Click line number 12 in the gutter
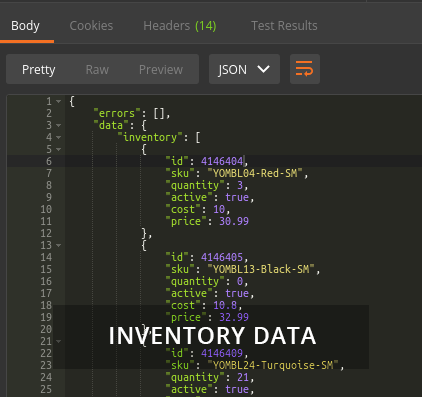 [x=46, y=233]
